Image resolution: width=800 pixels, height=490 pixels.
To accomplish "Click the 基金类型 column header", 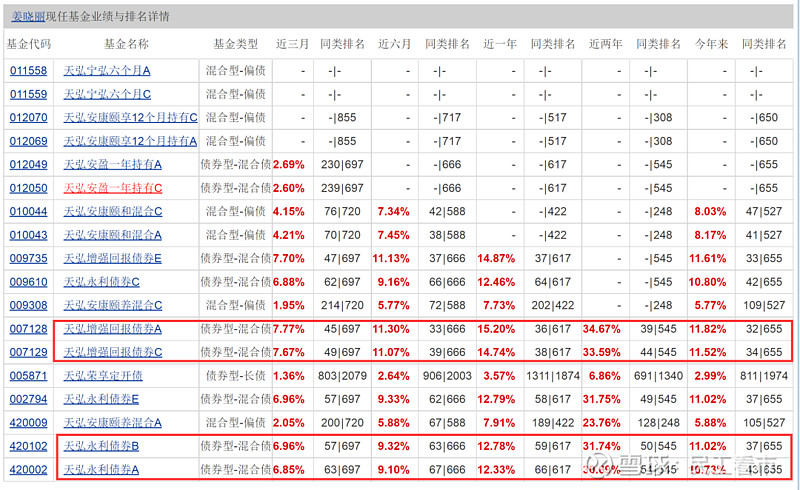I will [x=236, y=44].
